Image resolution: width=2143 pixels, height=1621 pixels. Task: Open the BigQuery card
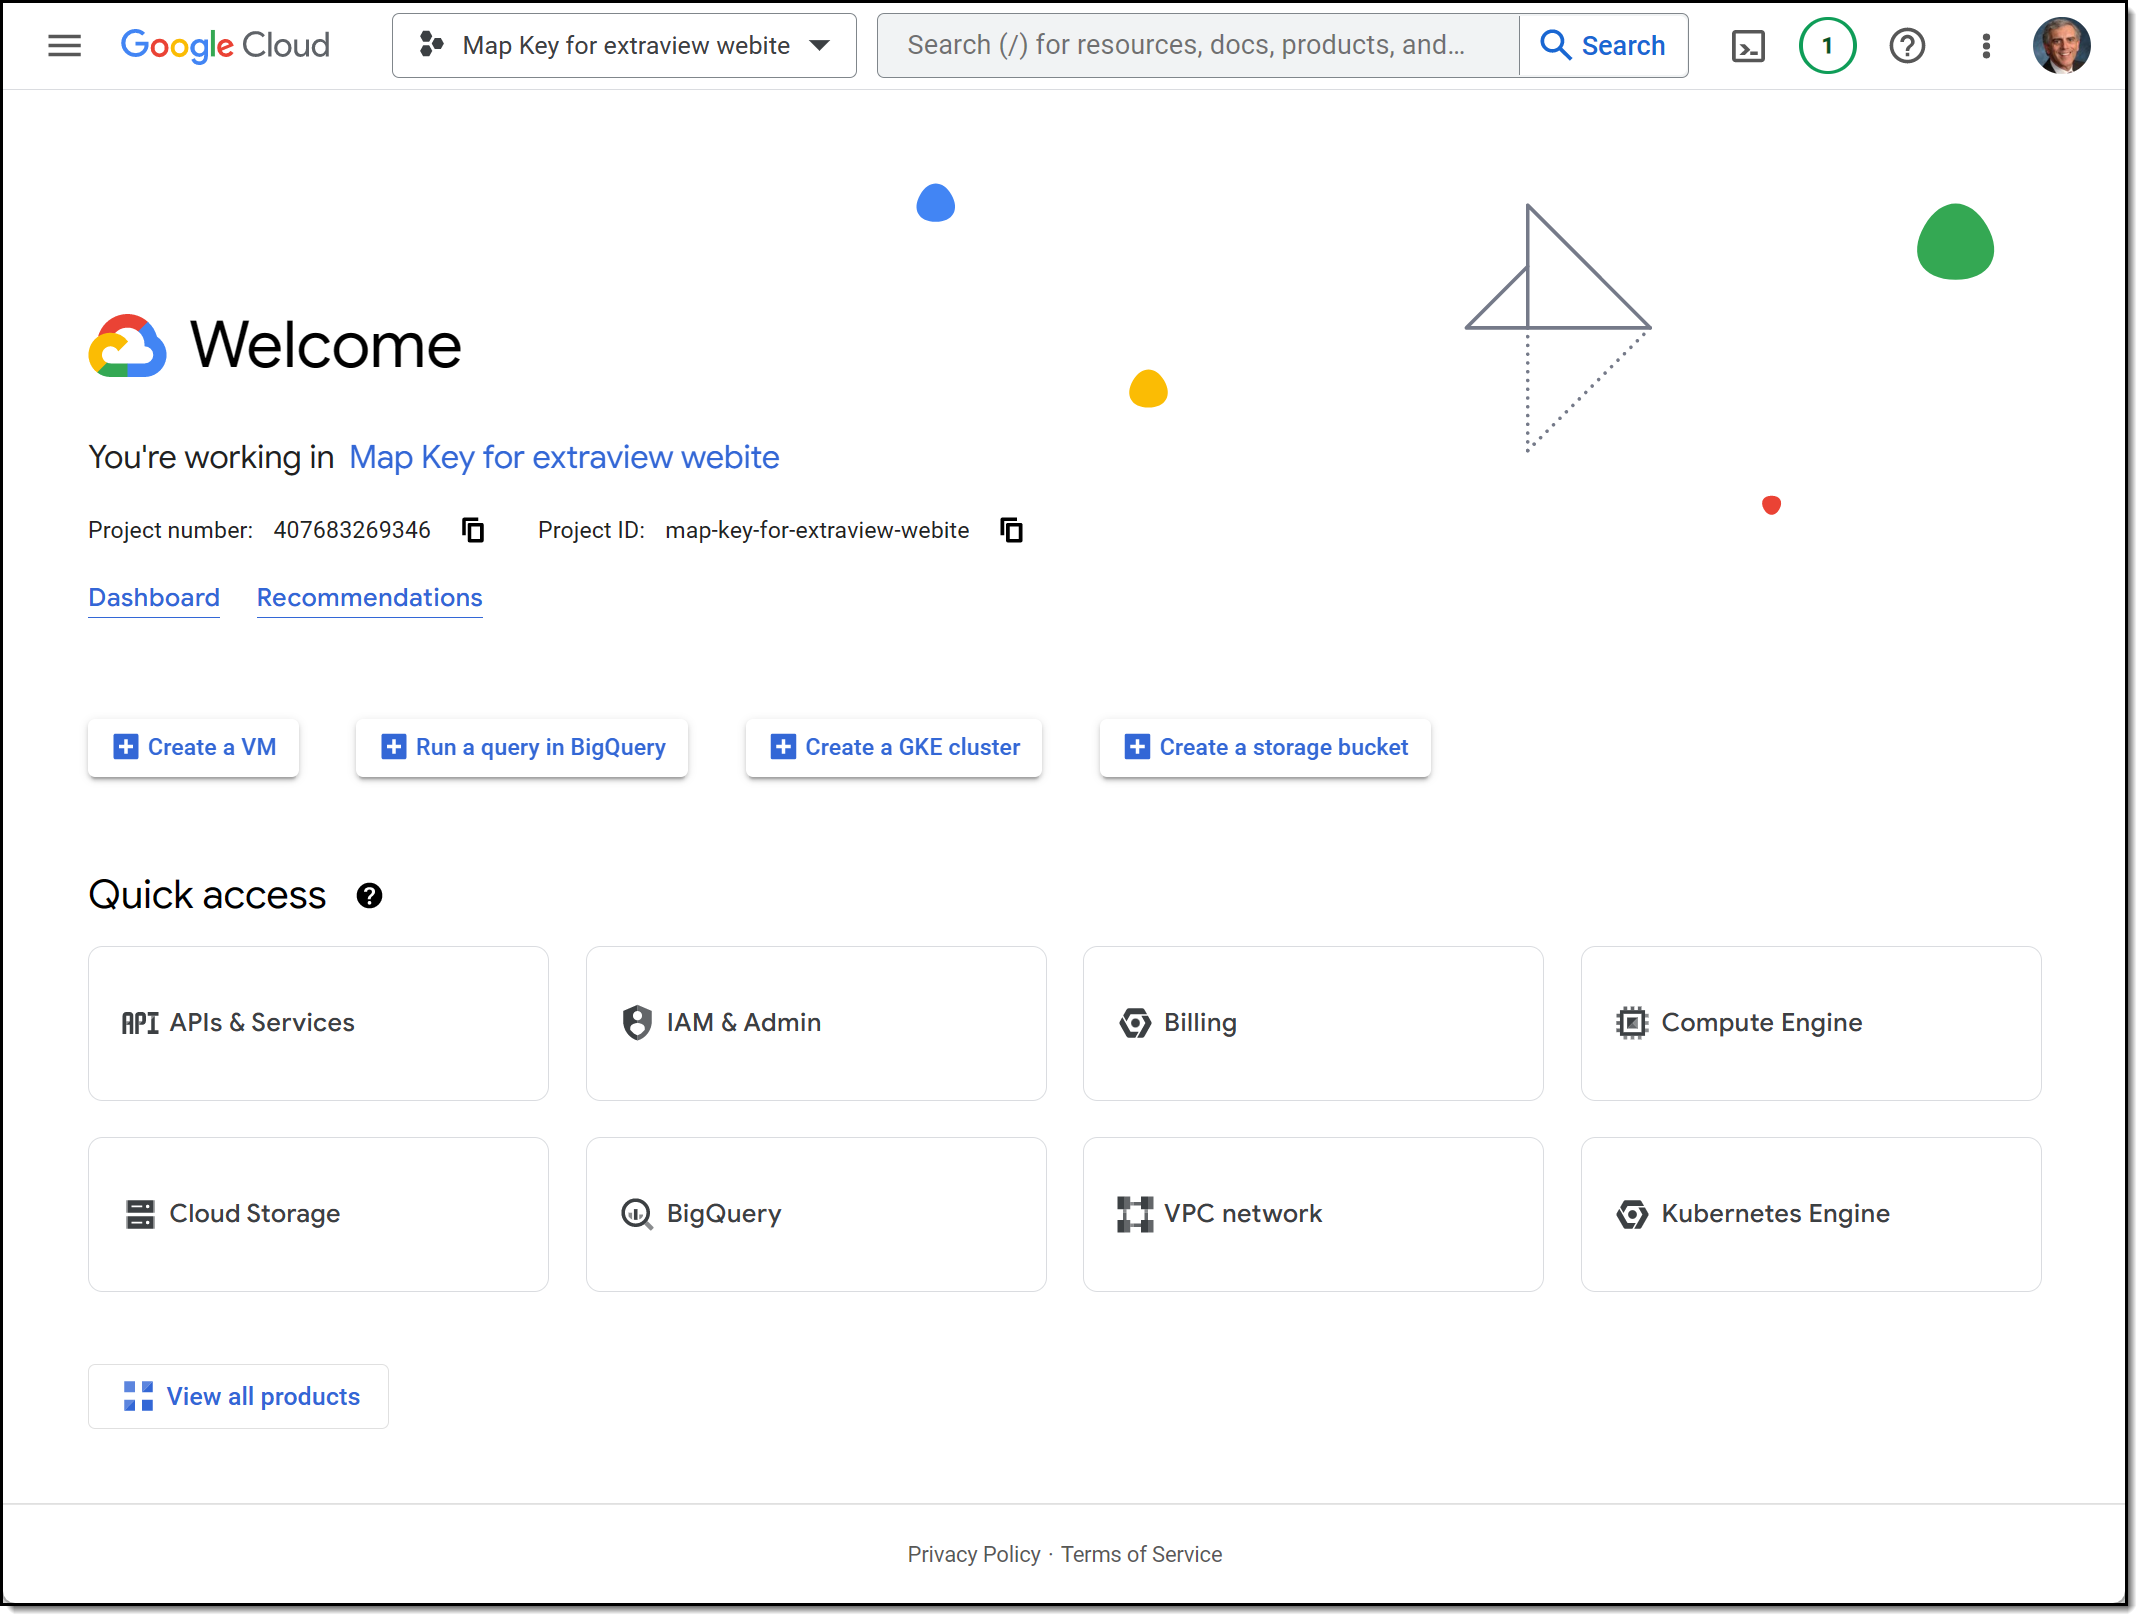pos(816,1214)
